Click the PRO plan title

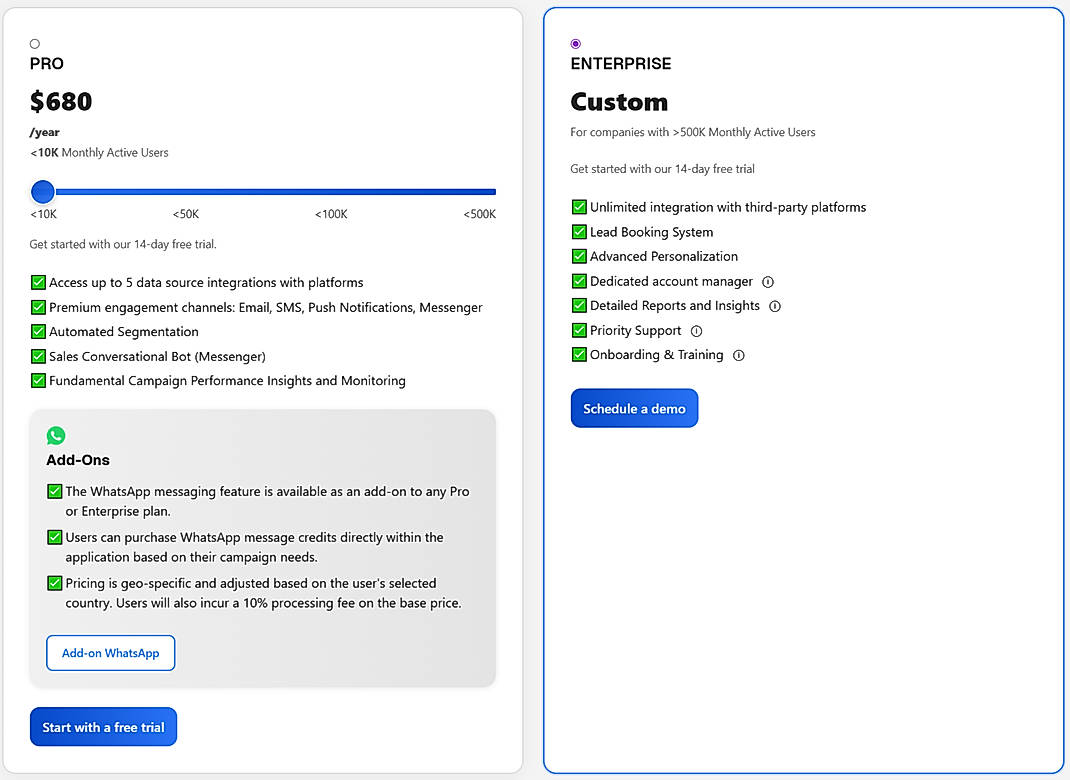tap(46, 63)
